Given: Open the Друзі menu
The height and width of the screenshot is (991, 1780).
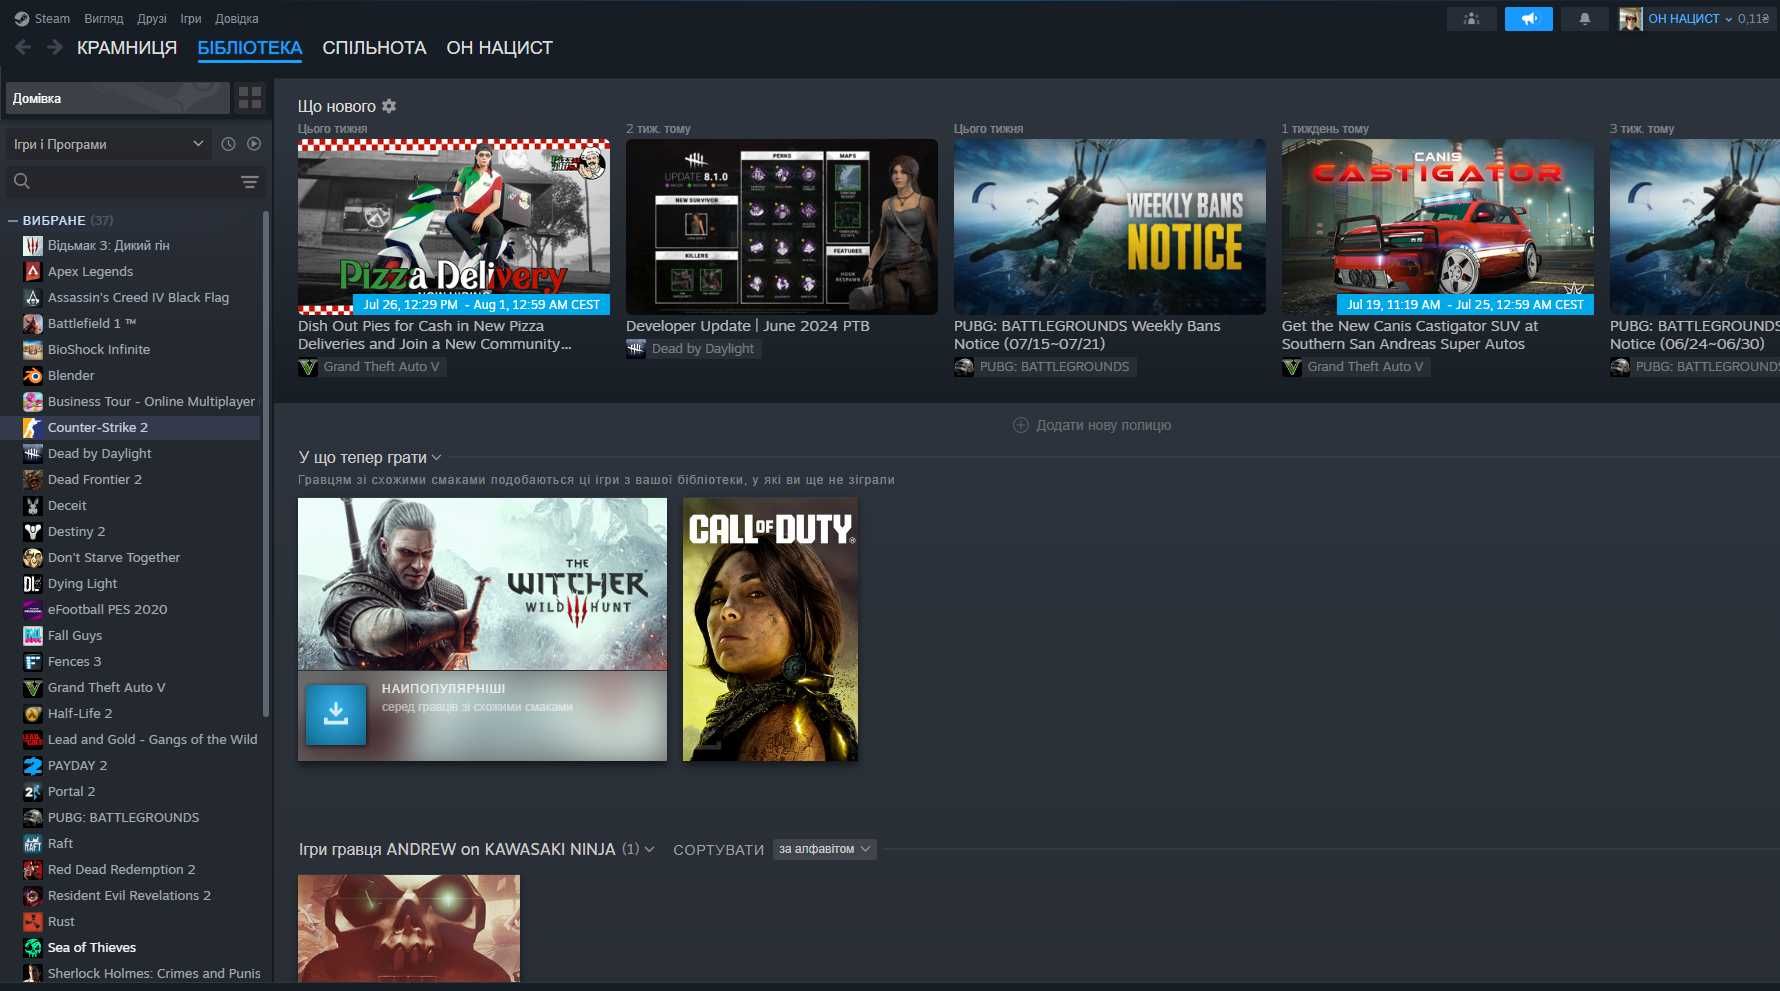Looking at the screenshot, I should tap(152, 18).
